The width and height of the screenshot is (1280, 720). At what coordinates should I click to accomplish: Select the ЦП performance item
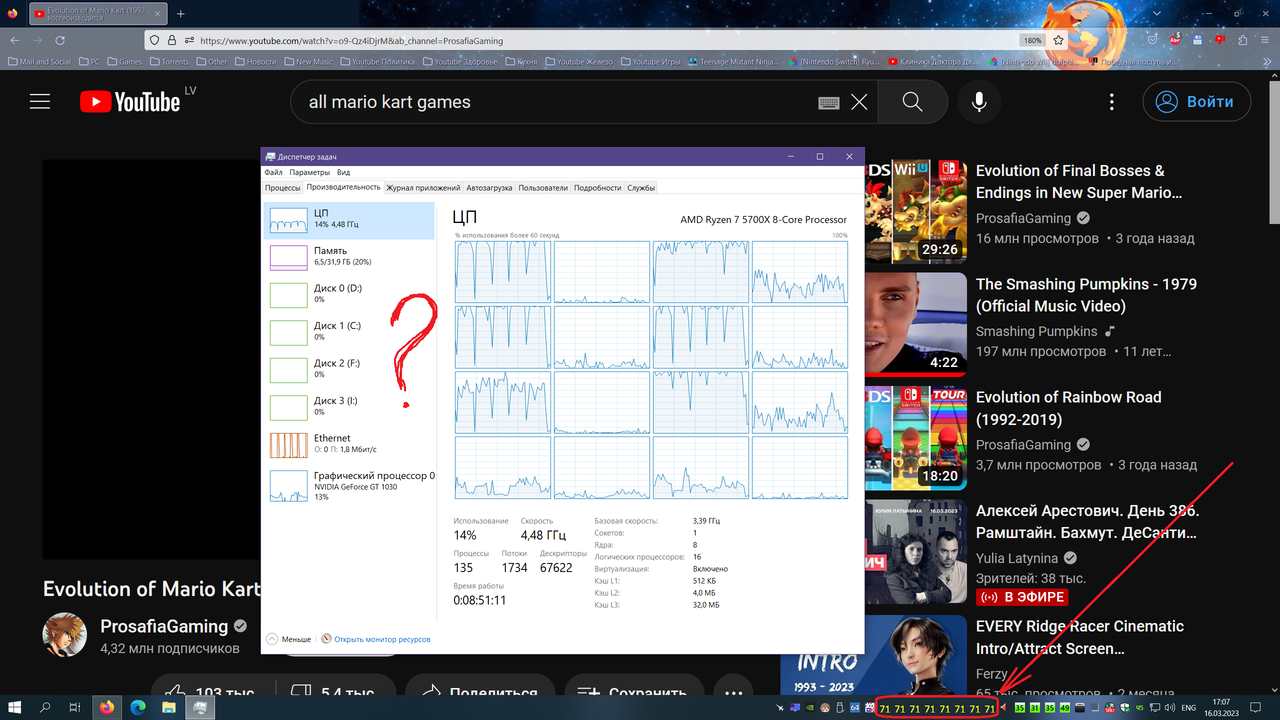click(349, 220)
